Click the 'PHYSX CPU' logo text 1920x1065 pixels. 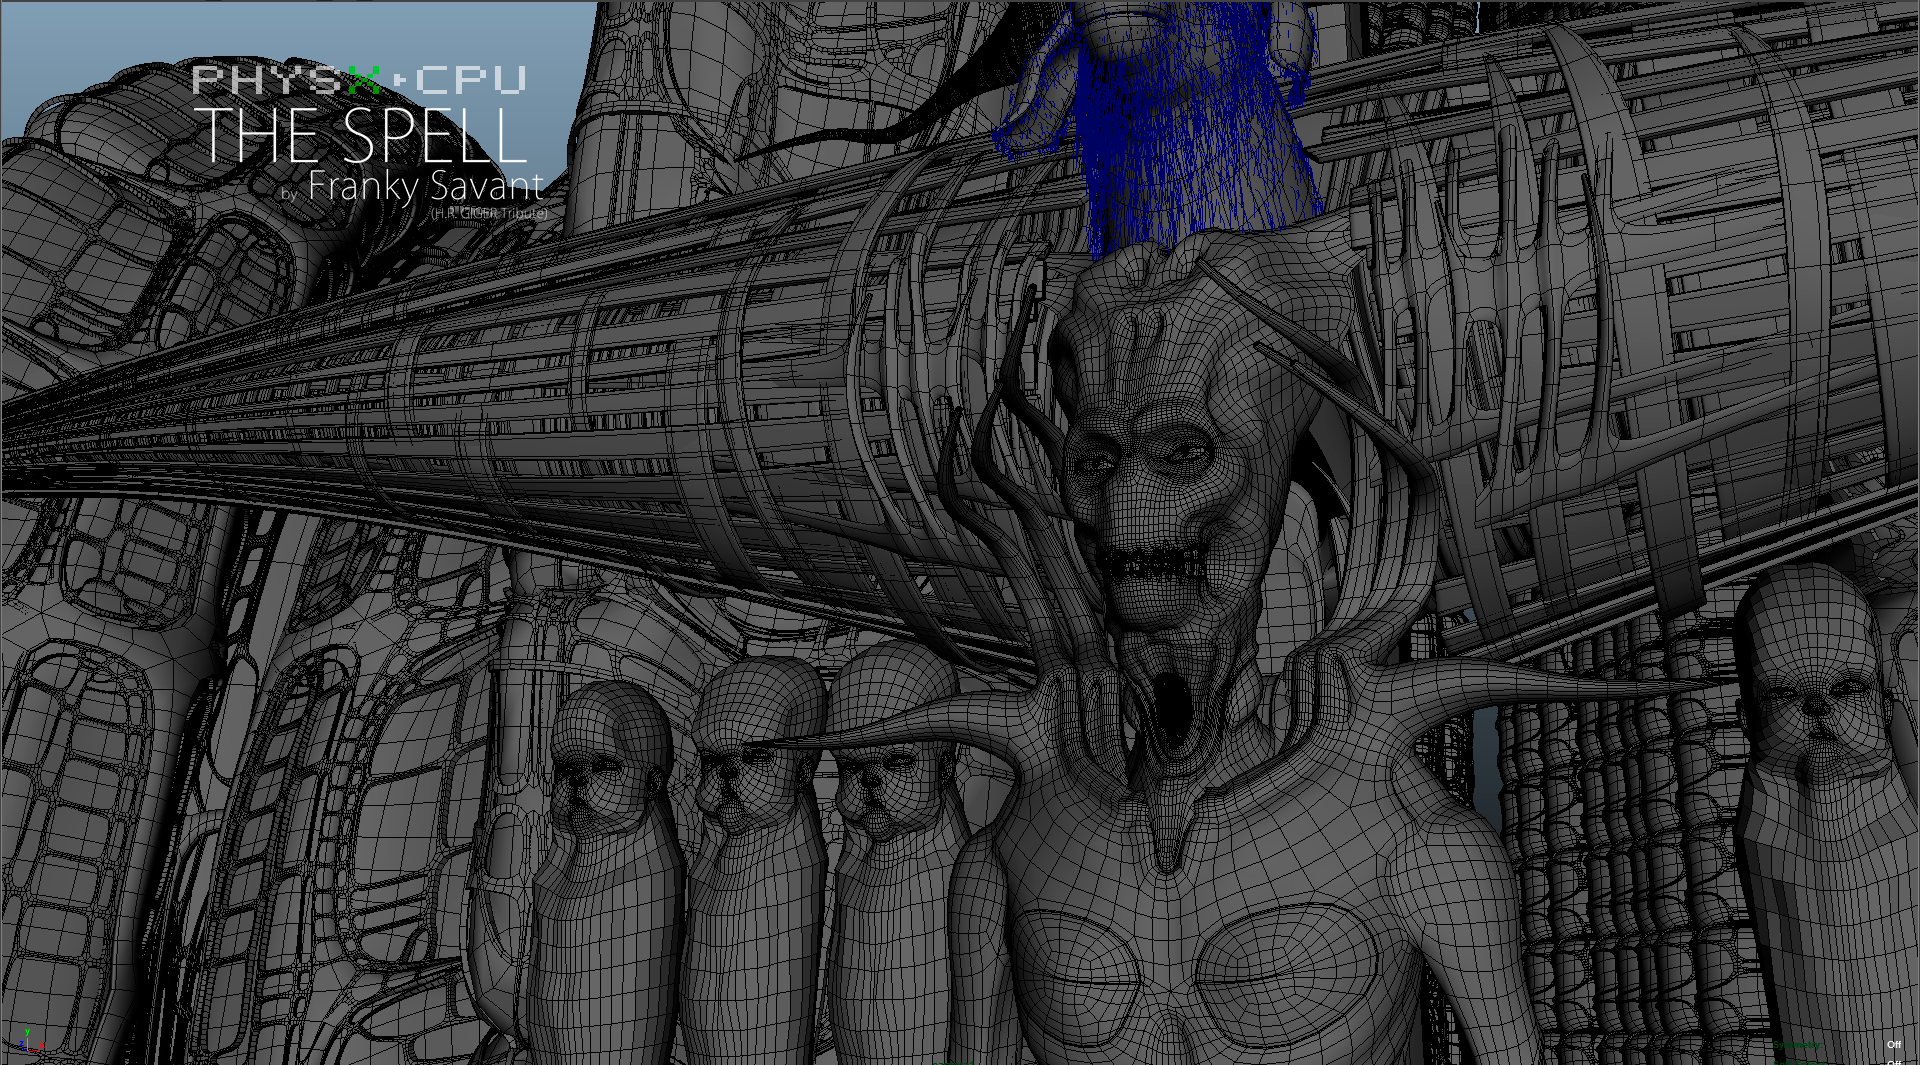point(359,79)
